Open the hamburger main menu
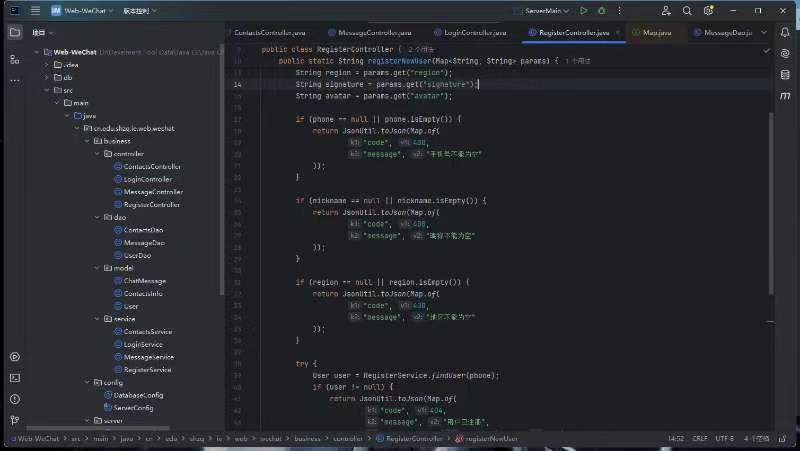The height and width of the screenshot is (451, 800). tap(34, 11)
